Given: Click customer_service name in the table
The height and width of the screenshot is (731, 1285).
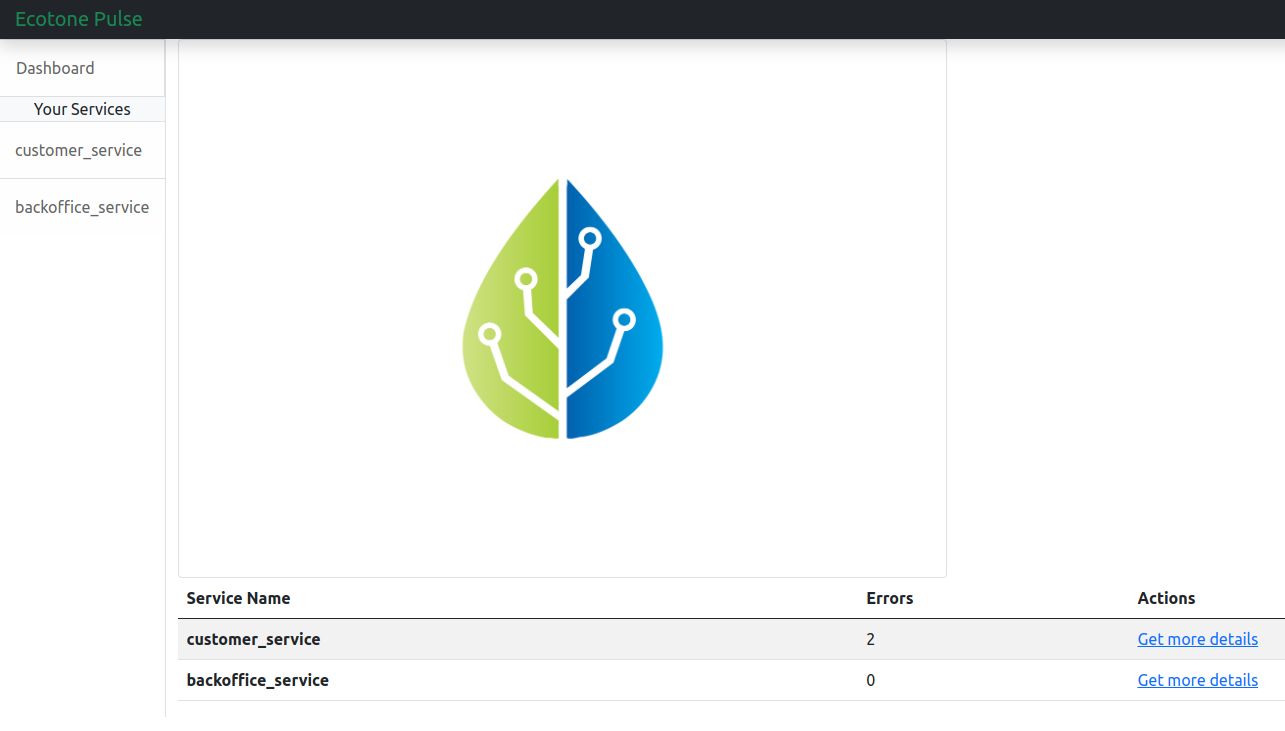Looking at the screenshot, I should pos(253,639).
